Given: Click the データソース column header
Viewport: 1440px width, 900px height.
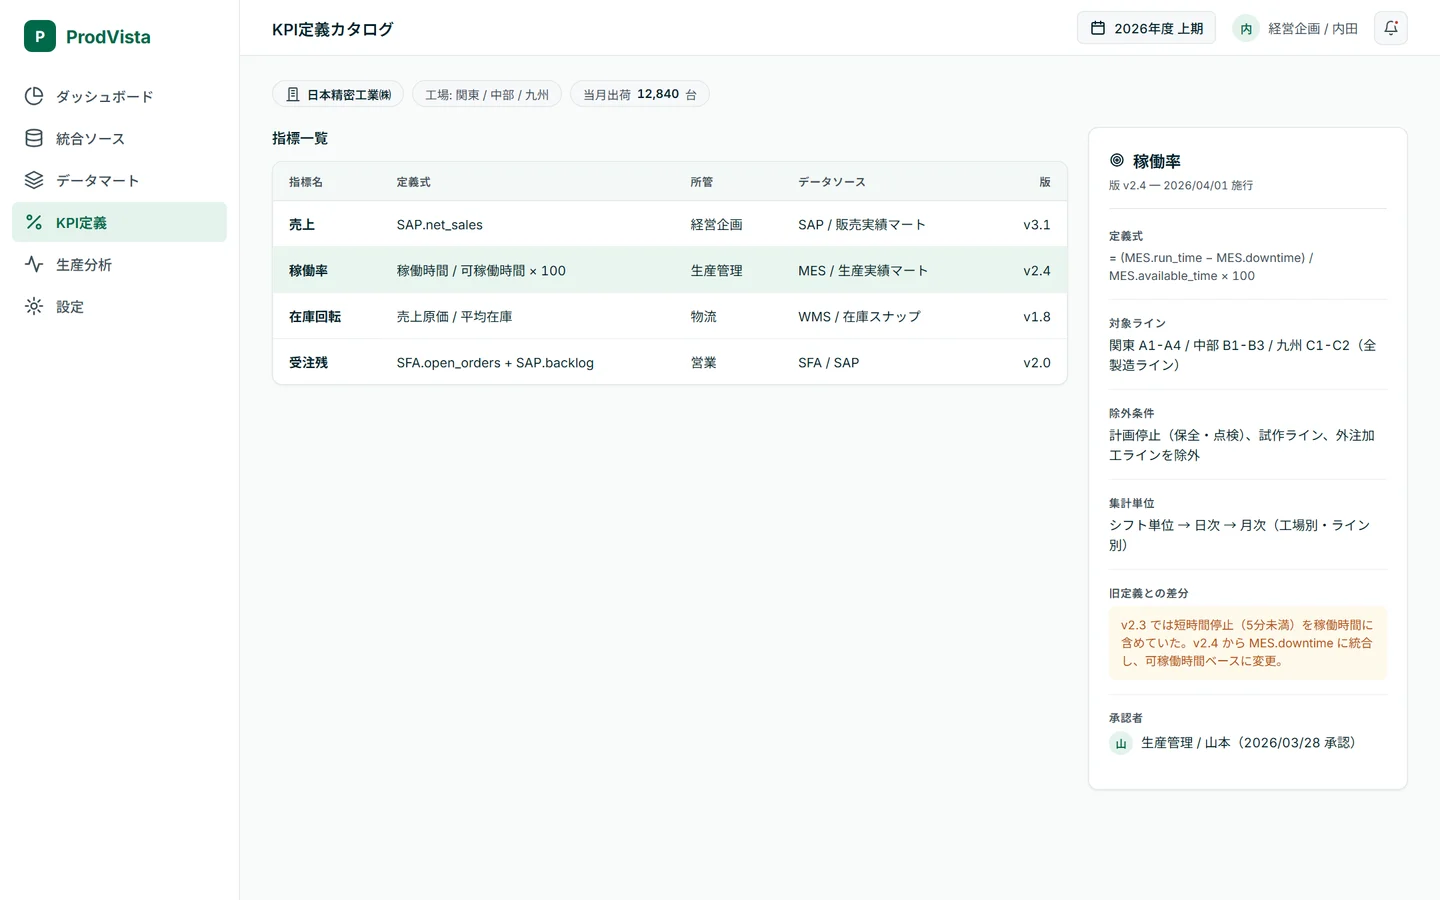Looking at the screenshot, I should (832, 182).
